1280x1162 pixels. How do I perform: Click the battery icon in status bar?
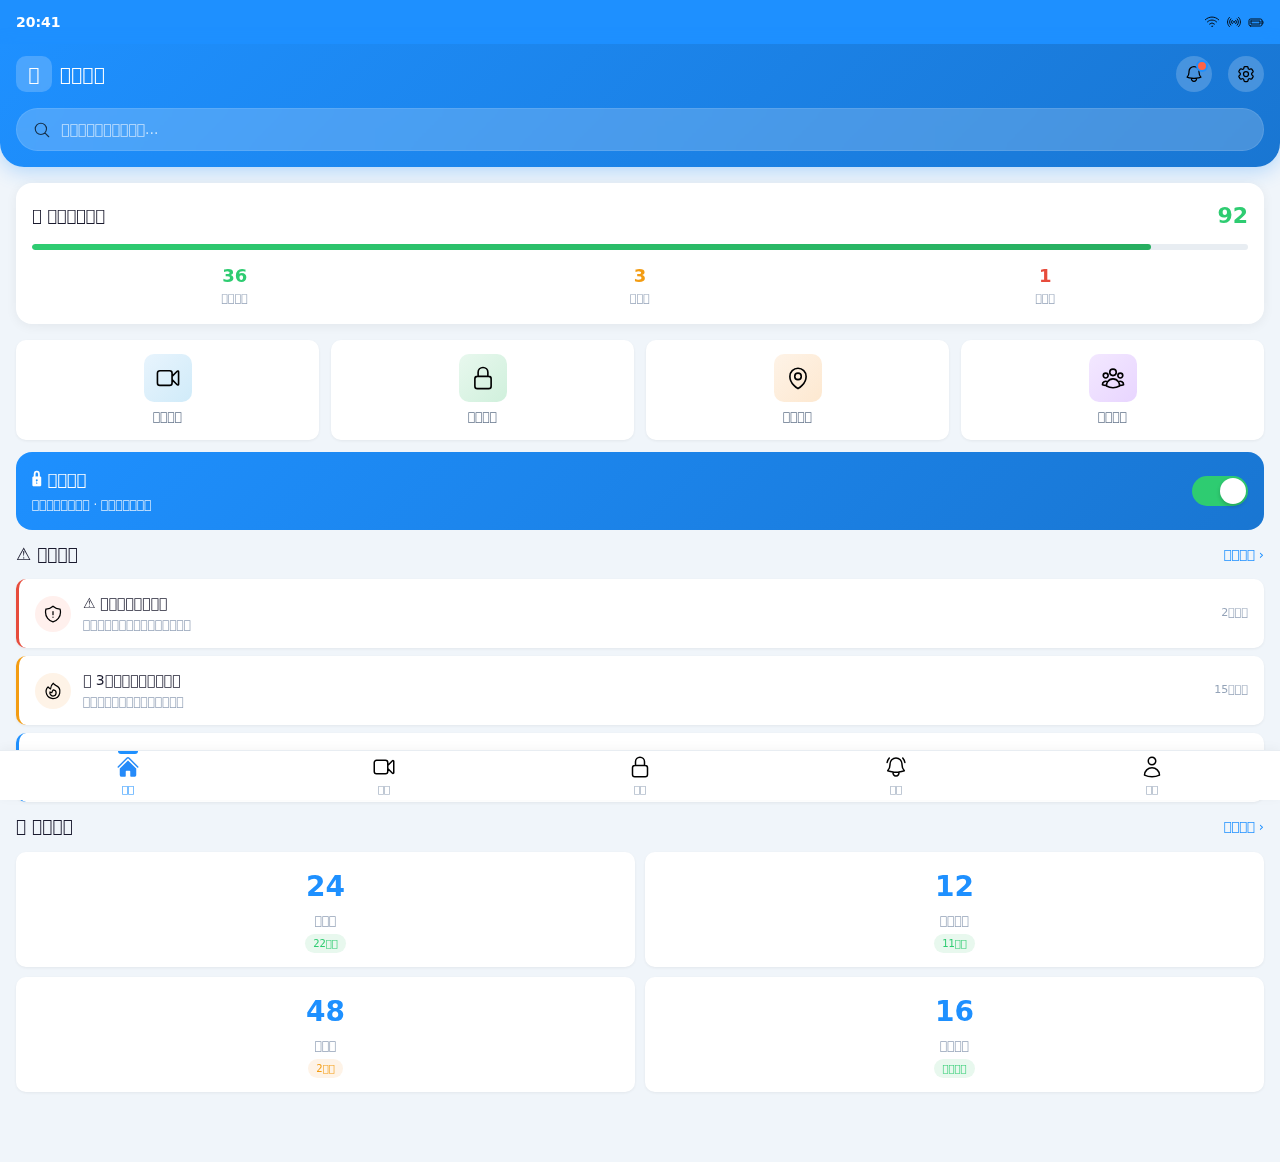click(x=1256, y=22)
